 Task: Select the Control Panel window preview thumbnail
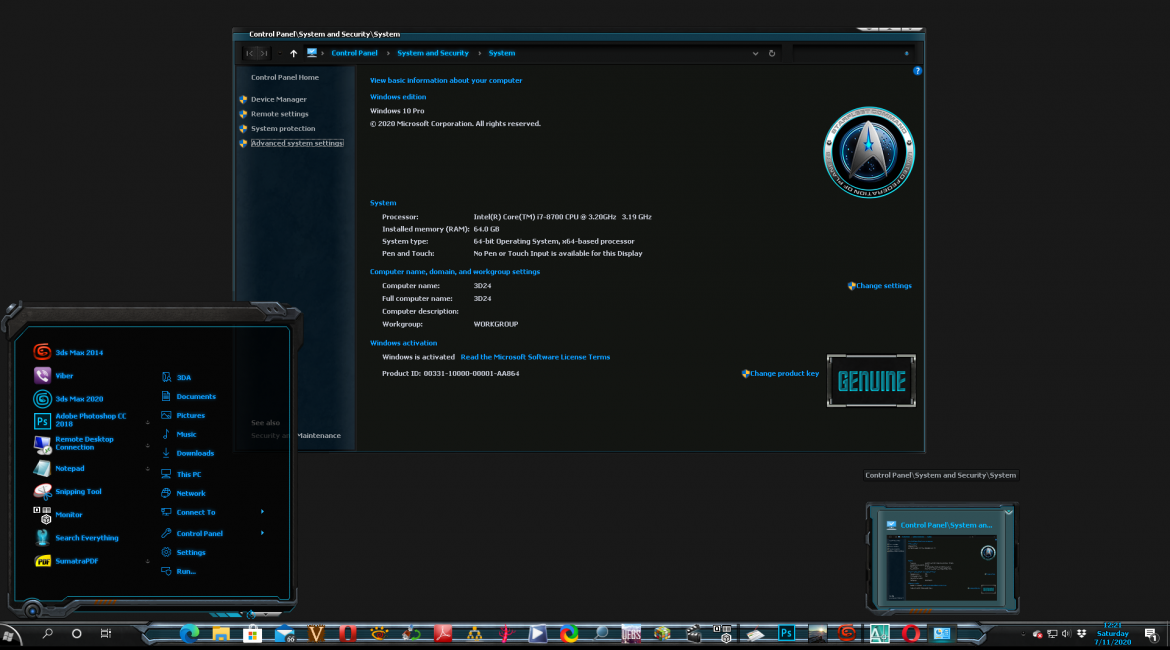click(942, 559)
